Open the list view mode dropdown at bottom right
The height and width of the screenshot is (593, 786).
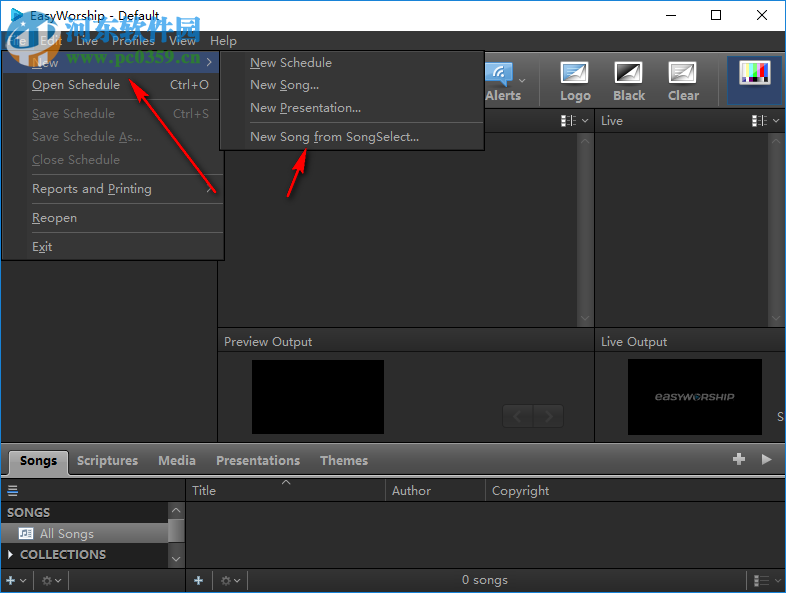pyautogui.click(x=767, y=580)
